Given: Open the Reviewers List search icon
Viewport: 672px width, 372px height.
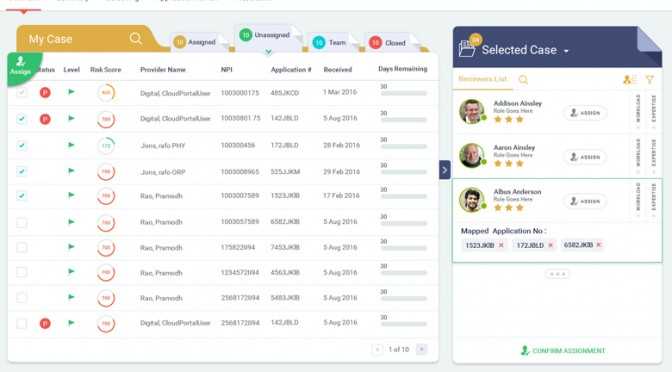Looking at the screenshot, I should (523, 80).
